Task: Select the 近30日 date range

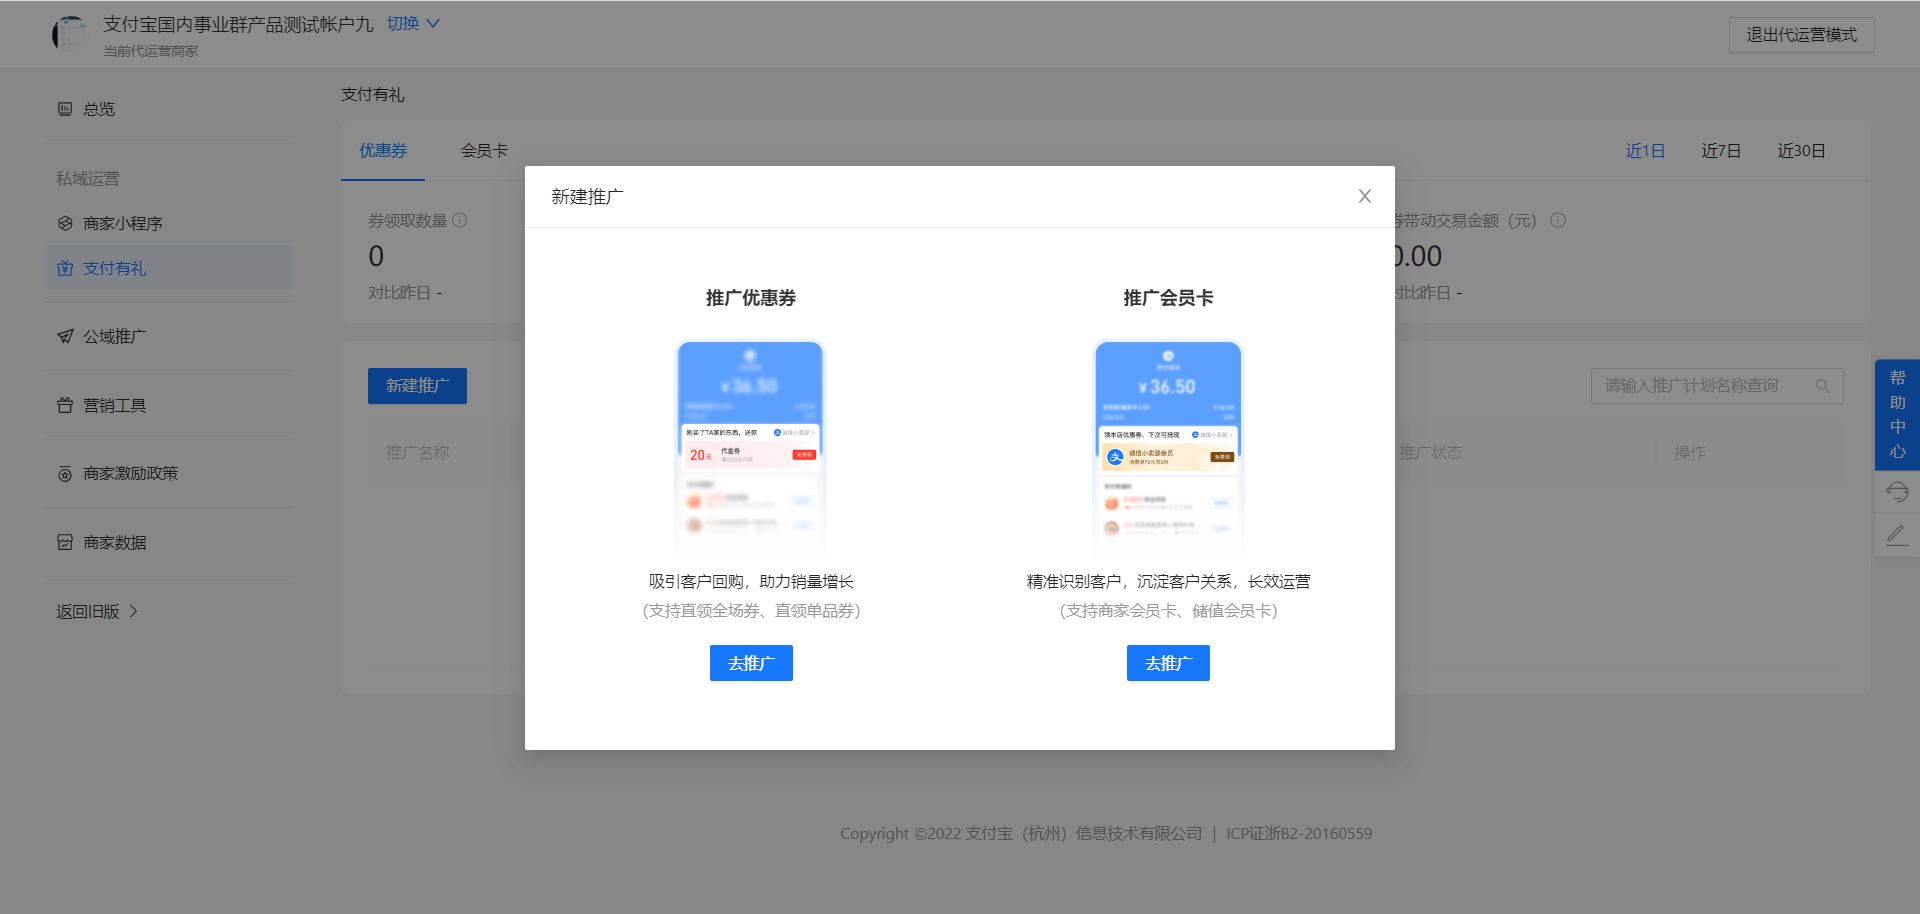Action: click(x=1801, y=151)
